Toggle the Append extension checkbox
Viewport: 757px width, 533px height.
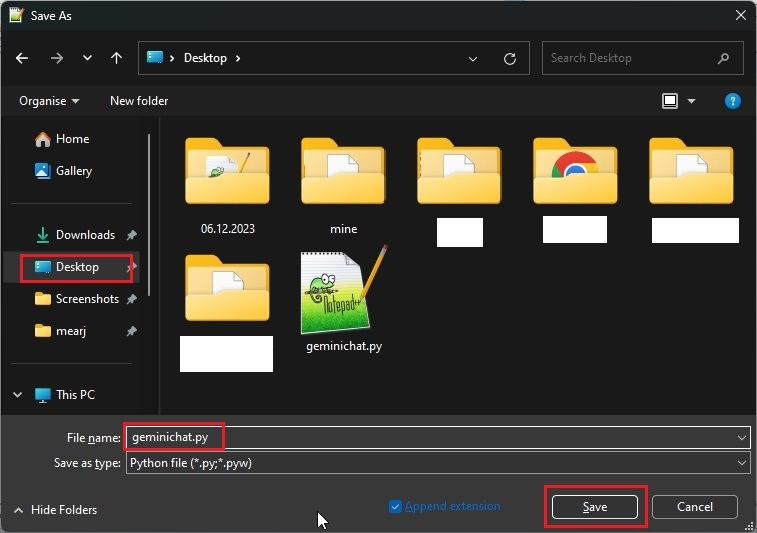[x=395, y=507]
